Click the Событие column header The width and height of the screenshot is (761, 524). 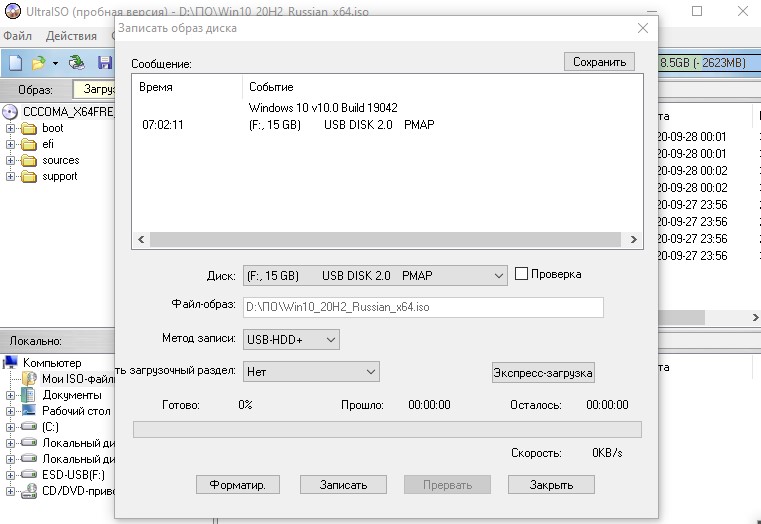[271, 87]
